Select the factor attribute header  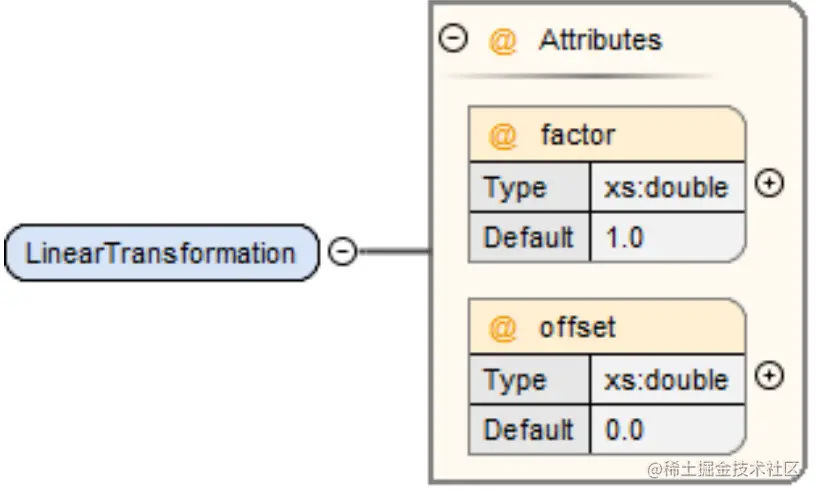607,134
